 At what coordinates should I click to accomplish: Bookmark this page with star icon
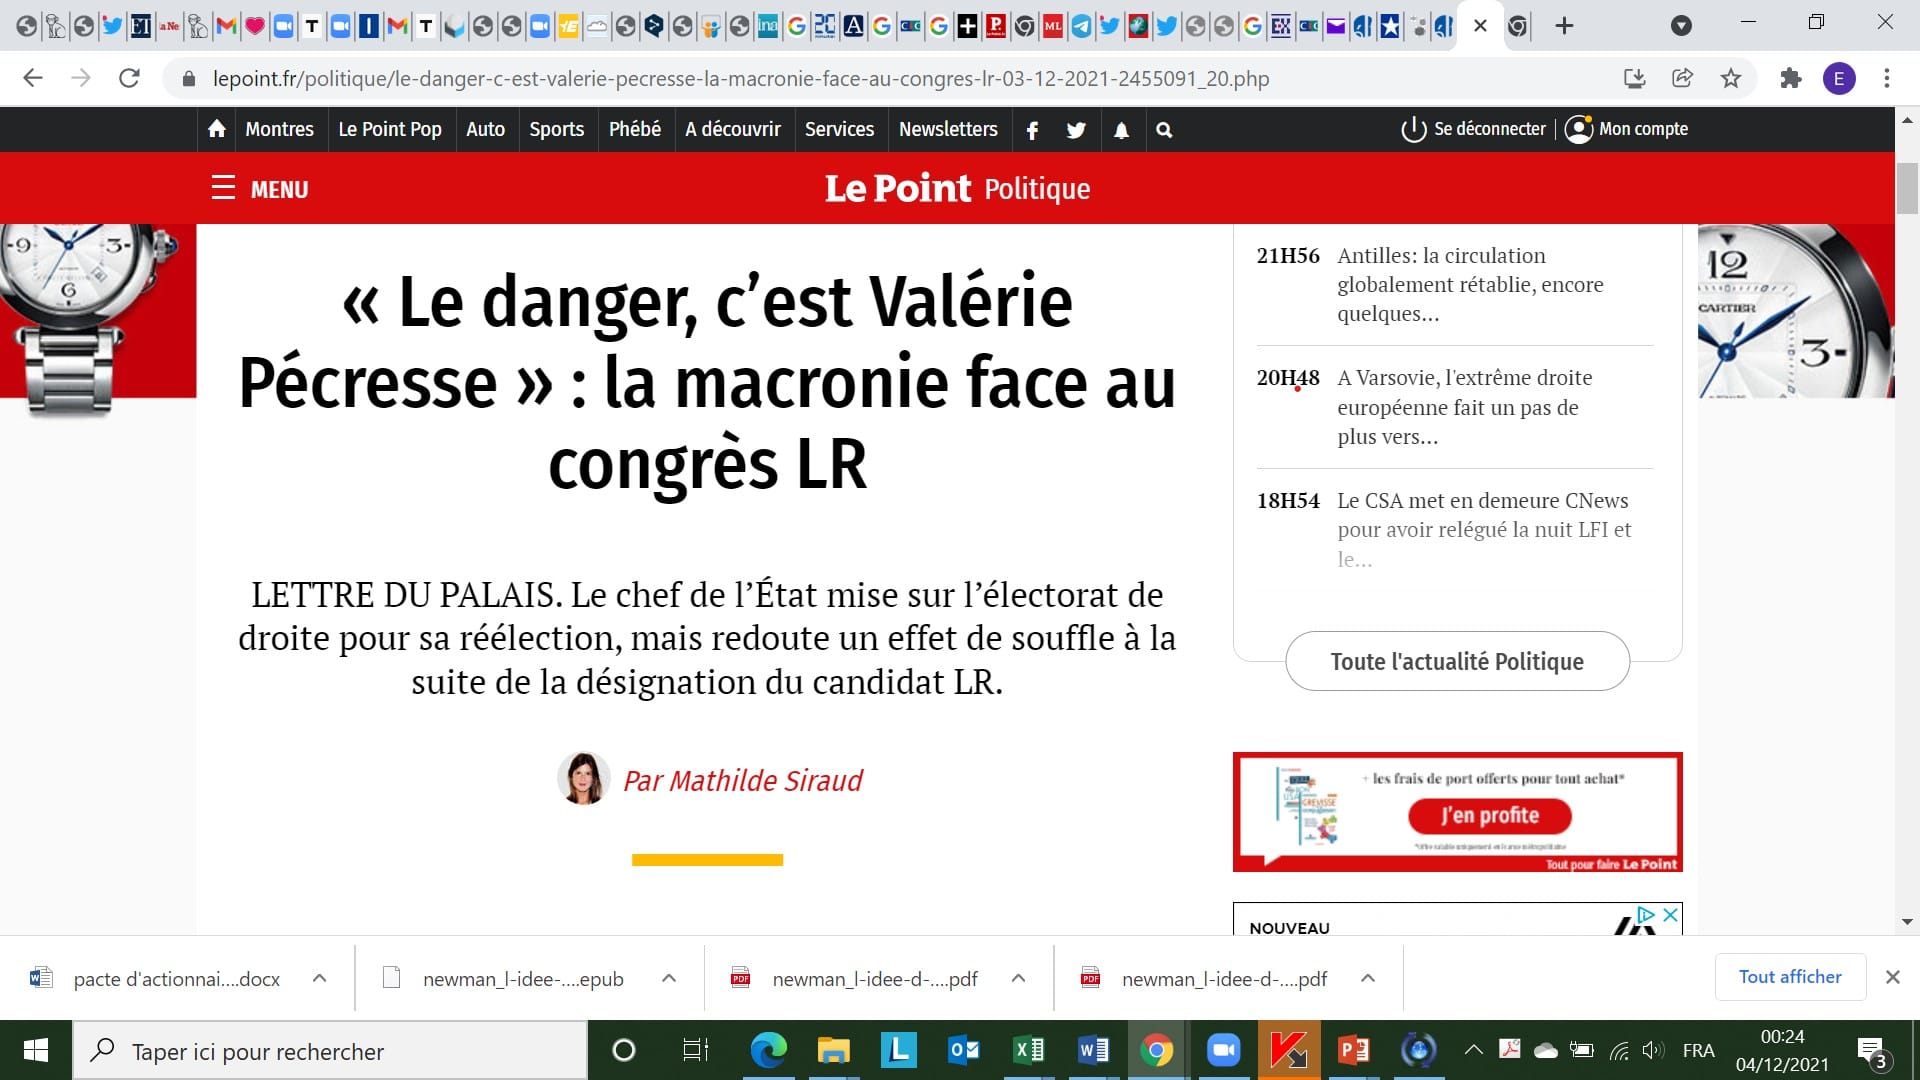tap(1731, 78)
